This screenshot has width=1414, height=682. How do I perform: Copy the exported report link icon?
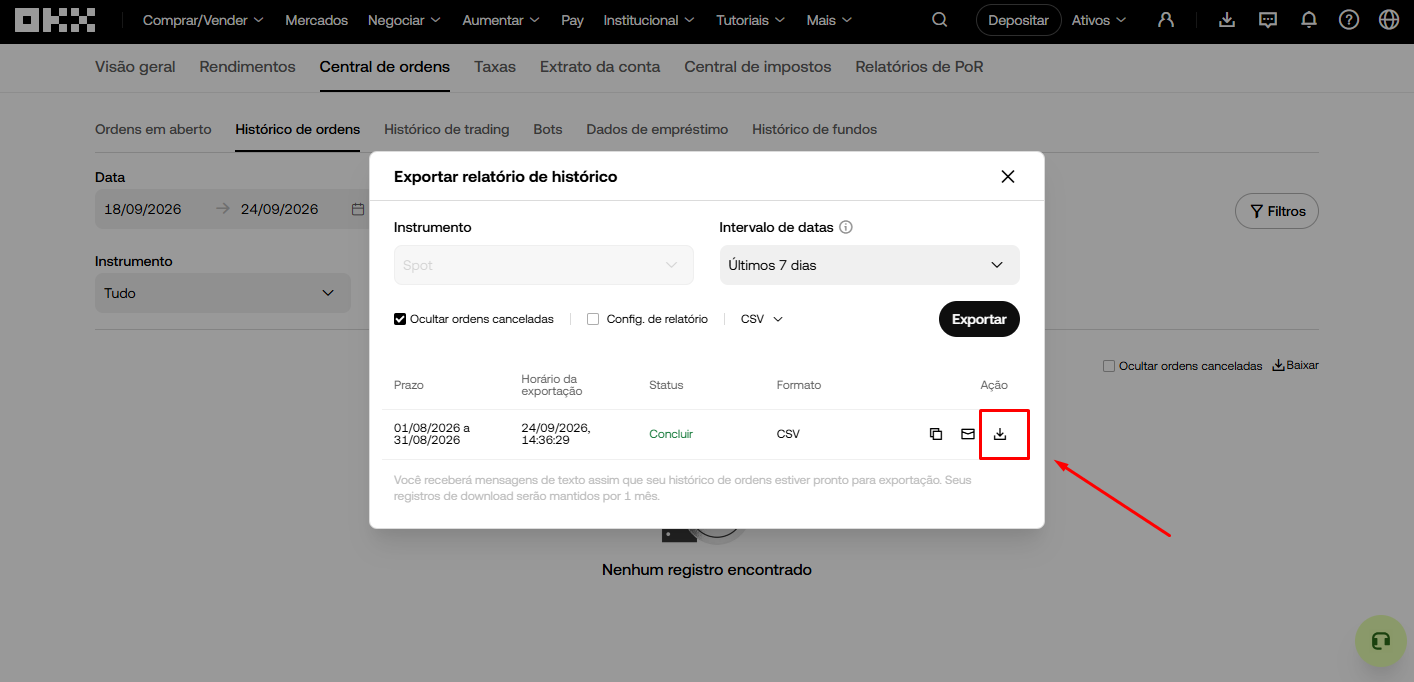(936, 434)
